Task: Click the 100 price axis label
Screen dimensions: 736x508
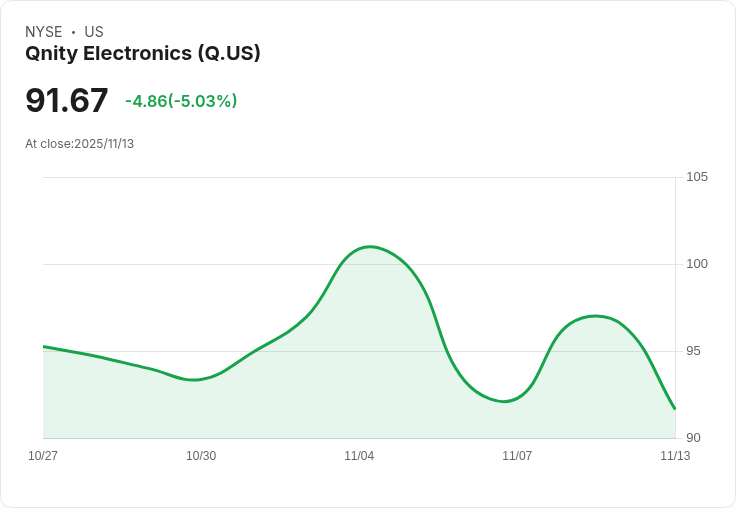Action: (697, 264)
